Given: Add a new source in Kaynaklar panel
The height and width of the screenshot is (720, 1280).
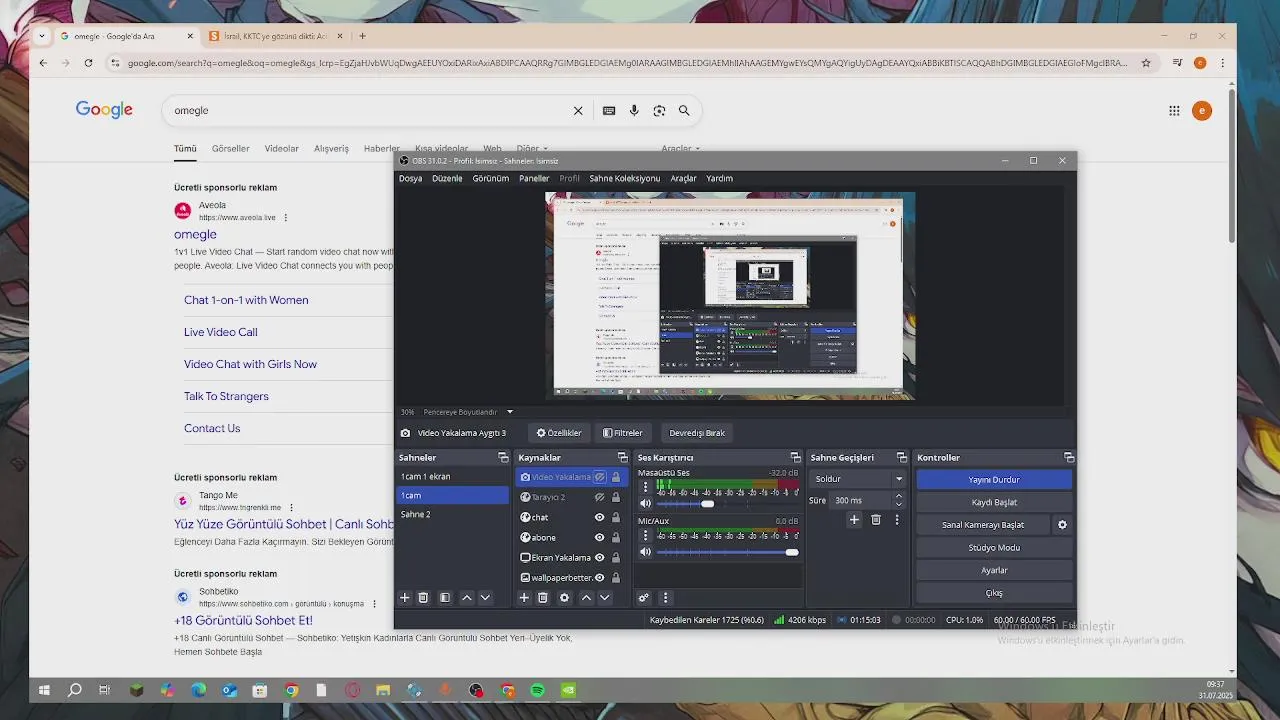Looking at the screenshot, I should [523, 598].
